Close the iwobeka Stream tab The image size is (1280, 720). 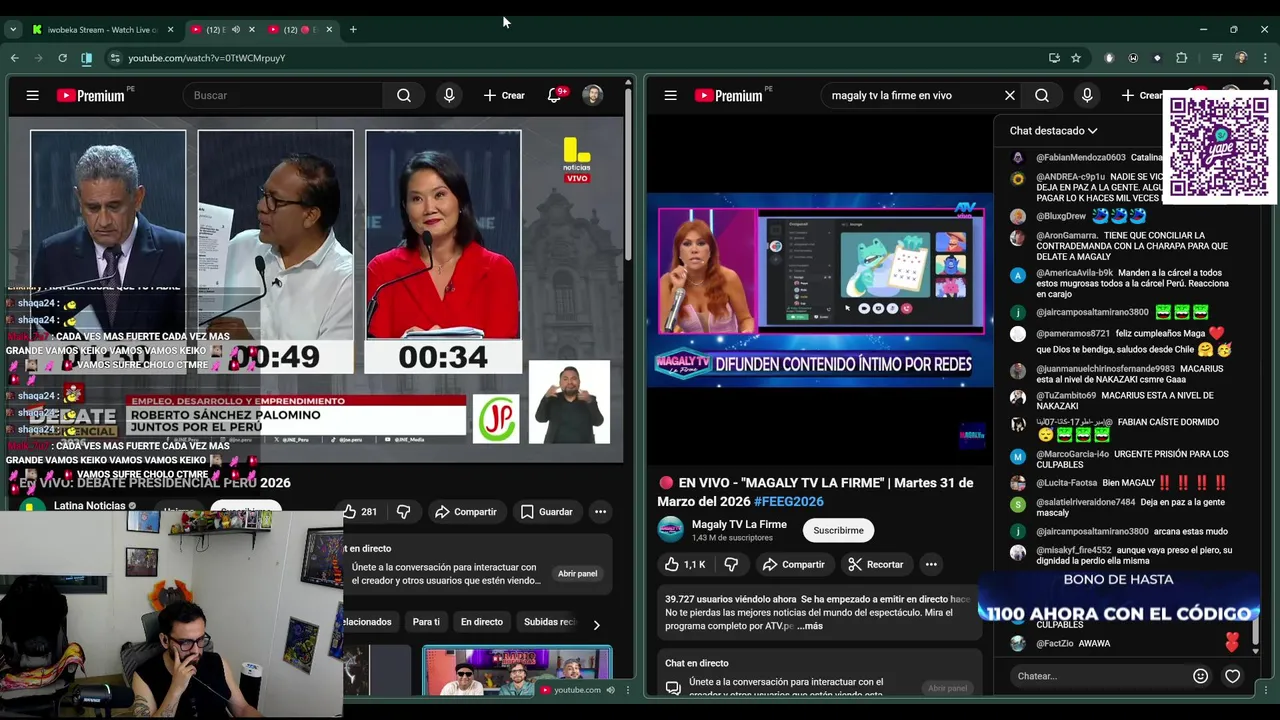[170, 30]
